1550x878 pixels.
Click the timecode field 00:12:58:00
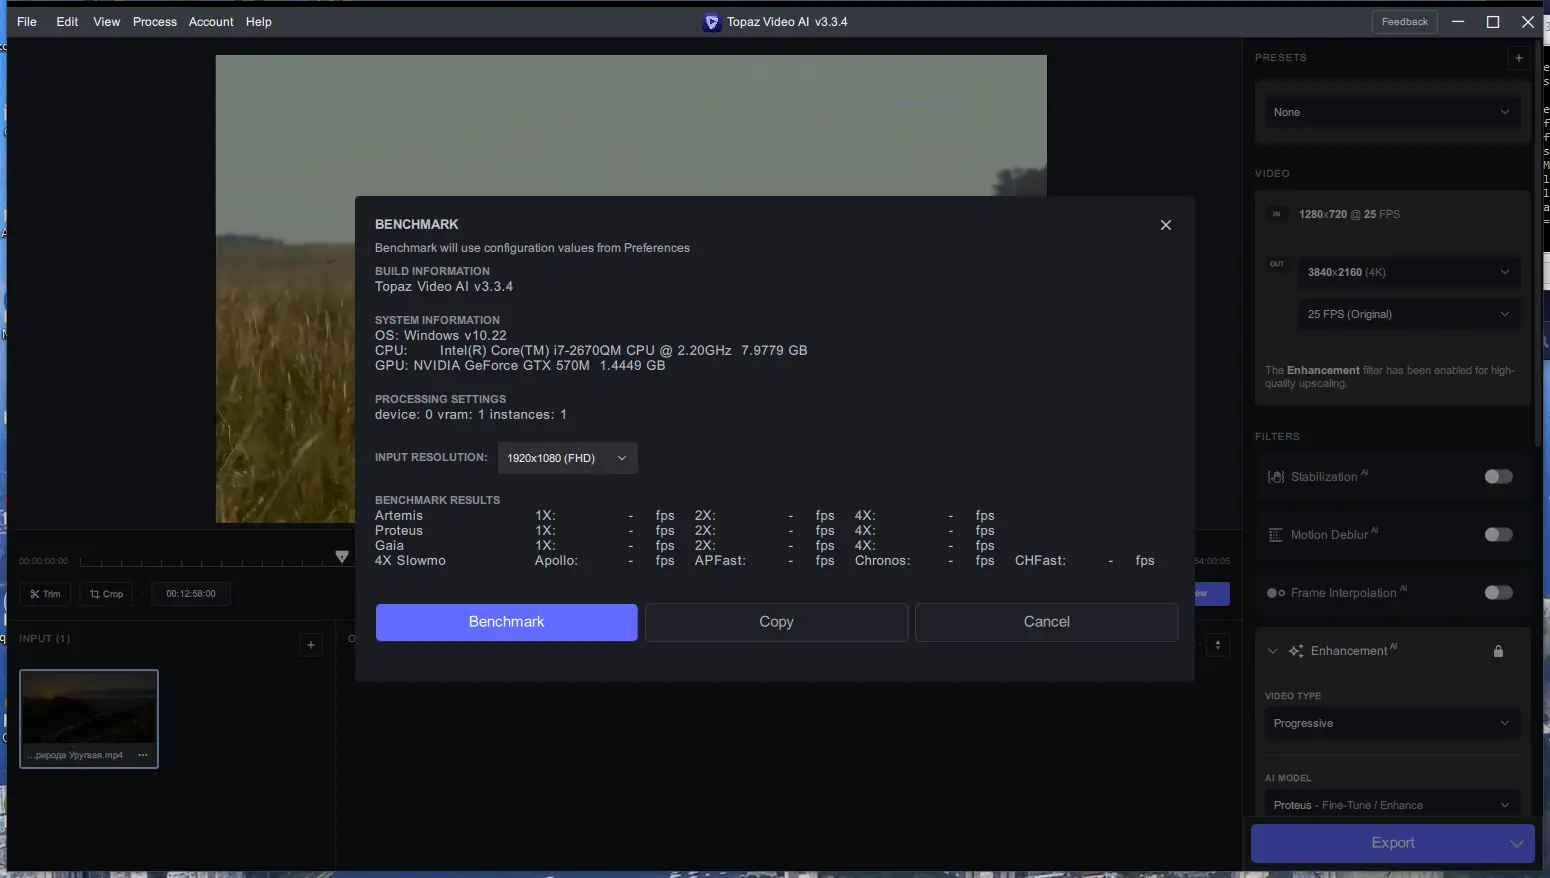tap(191, 594)
